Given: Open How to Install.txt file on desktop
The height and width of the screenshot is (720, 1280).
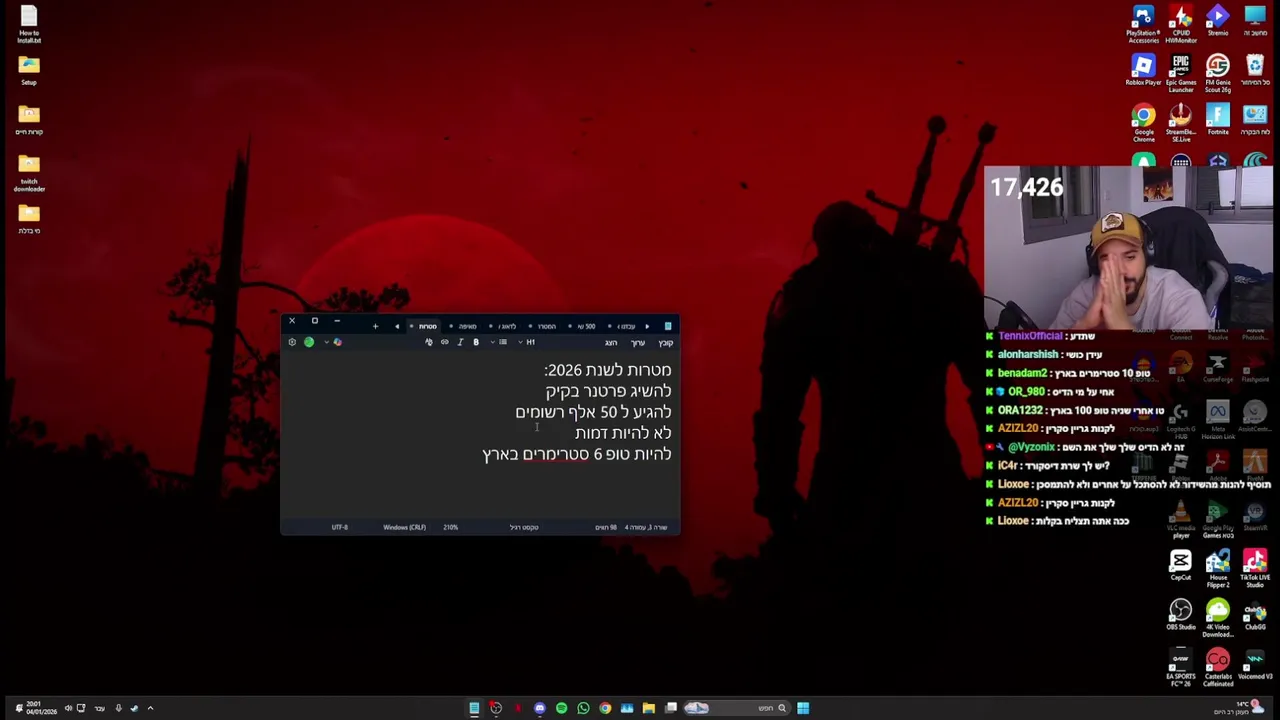Looking at the screenshot, I should [x=29, y=24].
